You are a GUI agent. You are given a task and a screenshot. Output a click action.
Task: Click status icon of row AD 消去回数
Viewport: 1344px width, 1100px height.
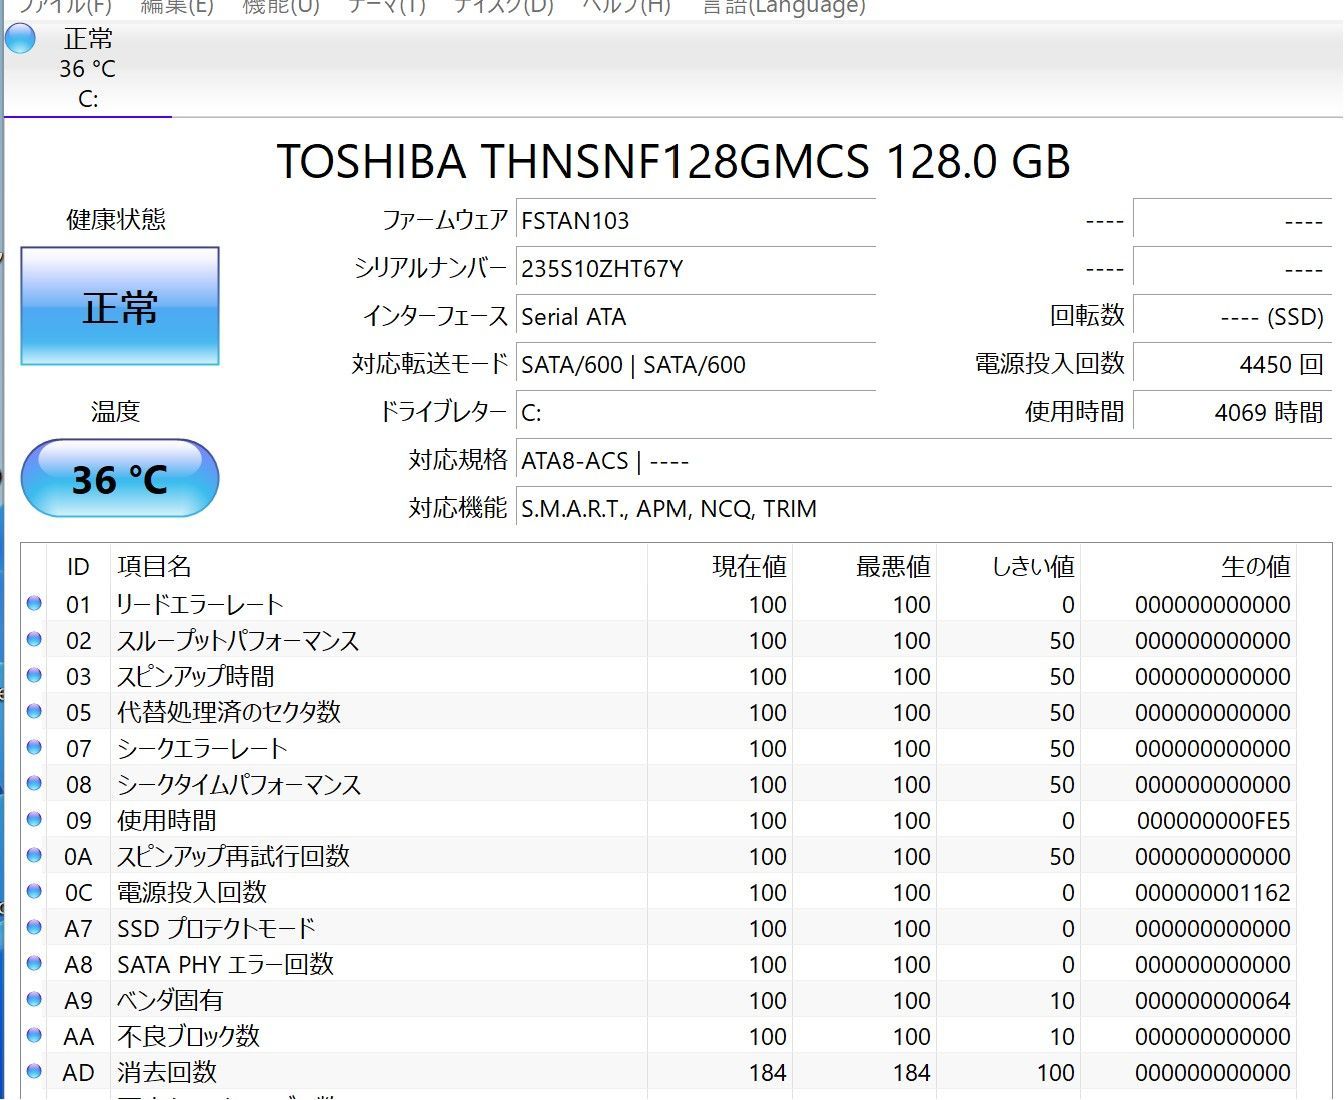[x=34, y=1071]
